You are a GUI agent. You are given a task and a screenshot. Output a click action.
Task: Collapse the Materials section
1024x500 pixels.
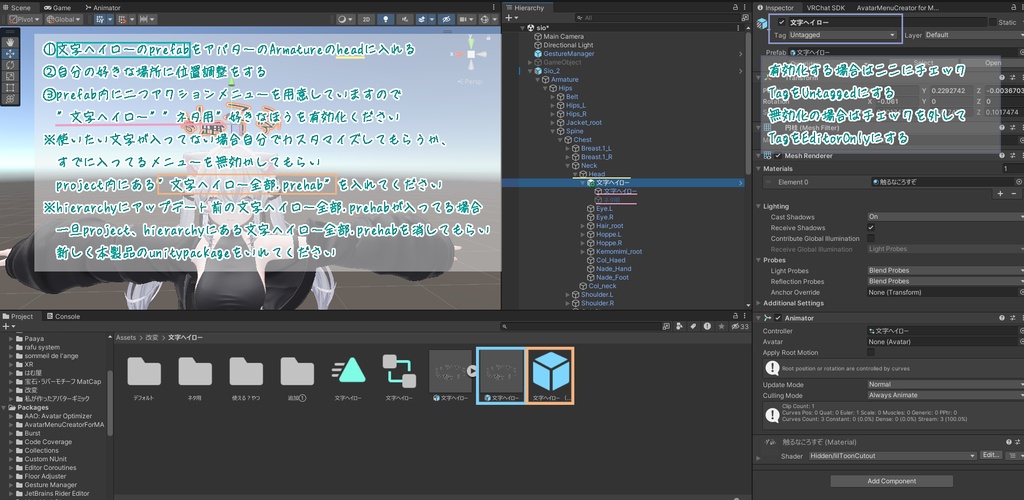758,168
